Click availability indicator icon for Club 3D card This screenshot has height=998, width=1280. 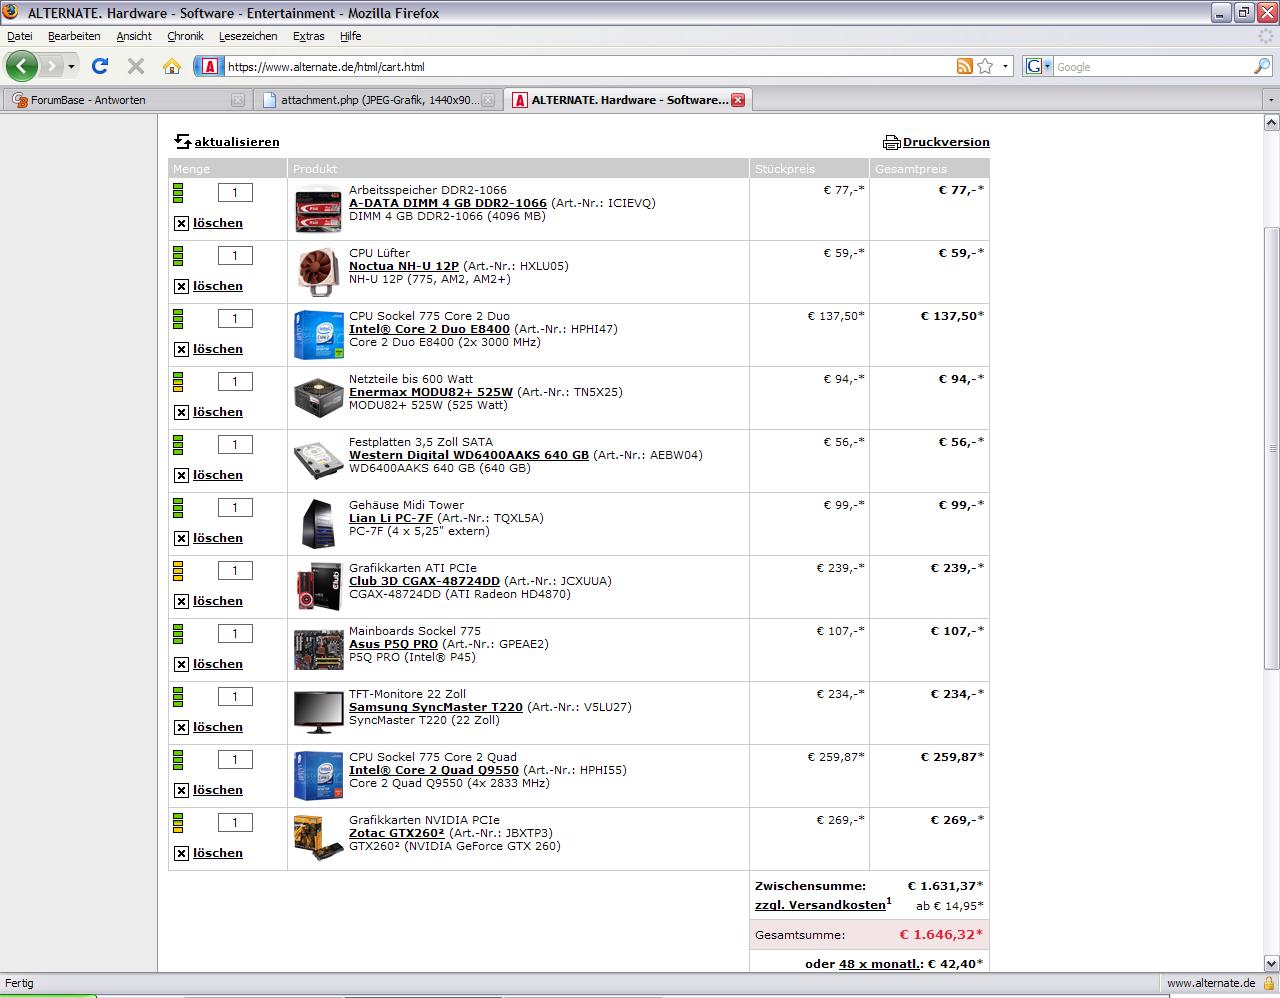tap(178, 571)
